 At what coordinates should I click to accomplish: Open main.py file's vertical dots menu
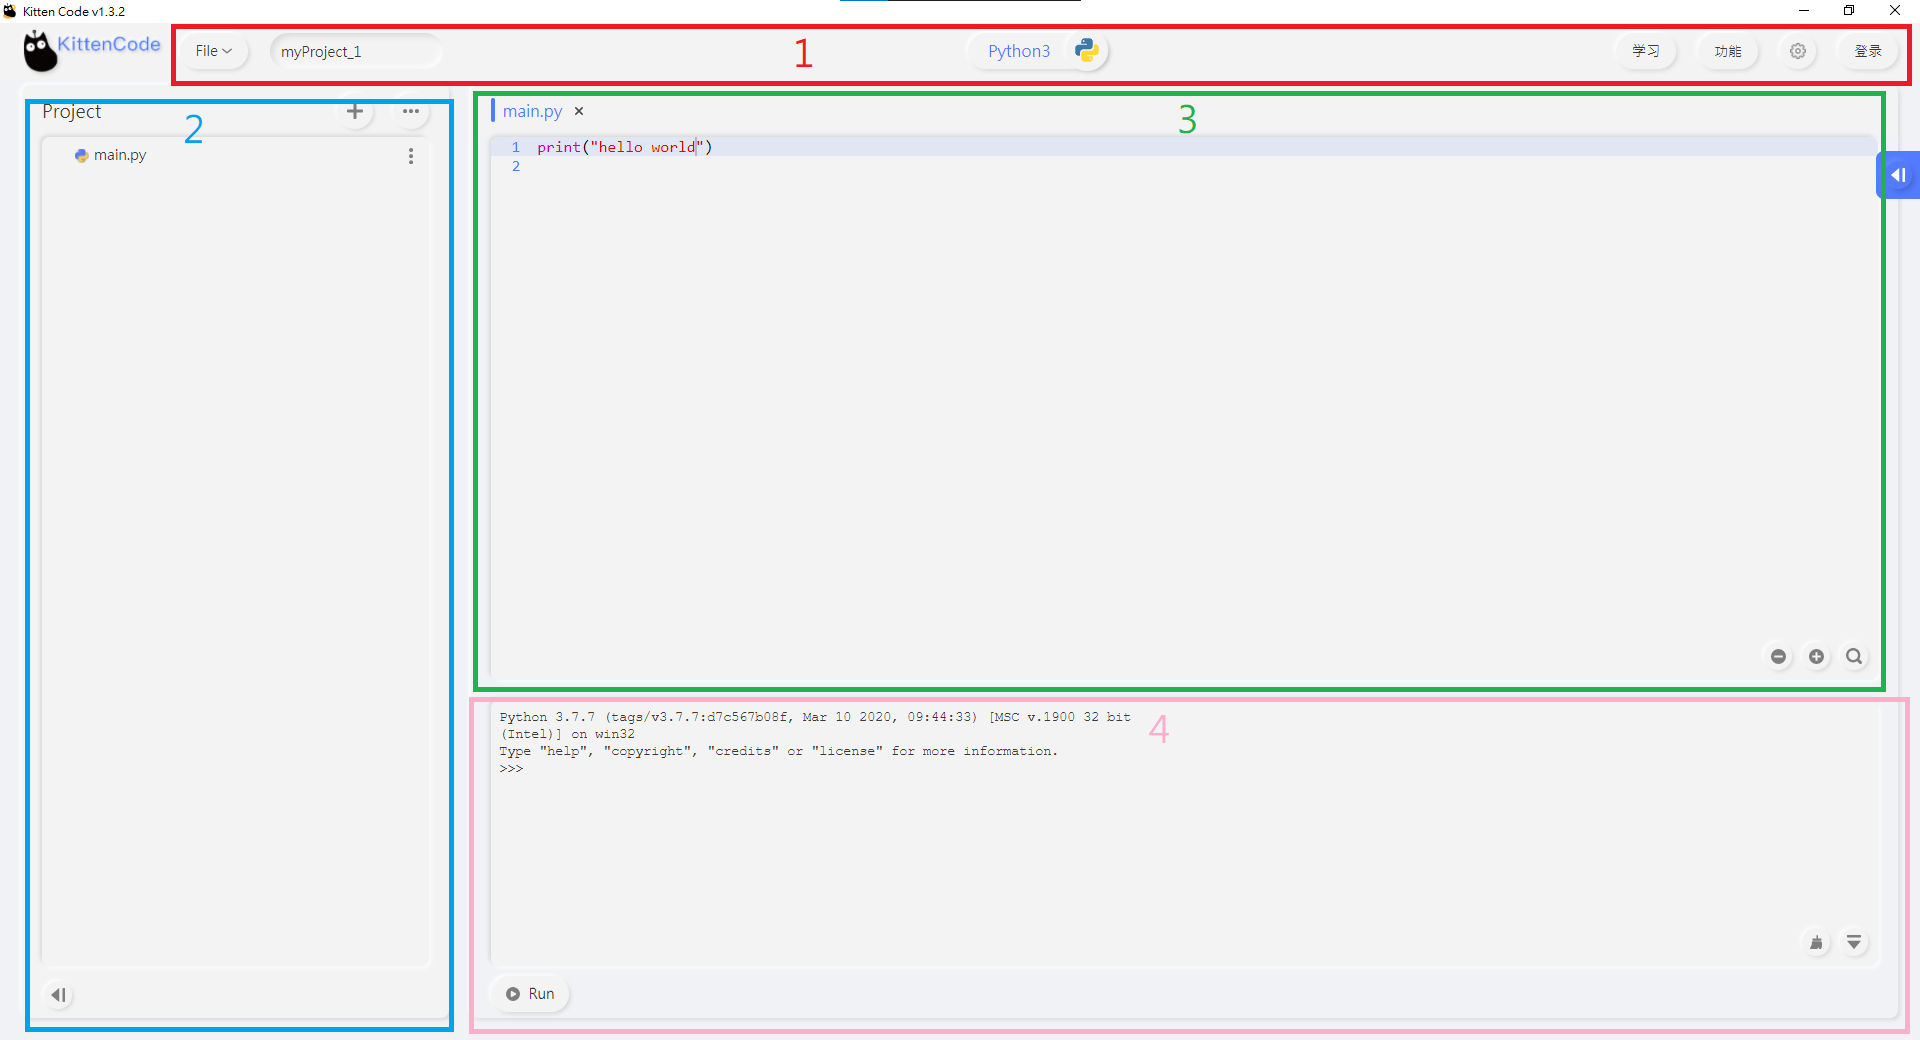pos(411,156)
